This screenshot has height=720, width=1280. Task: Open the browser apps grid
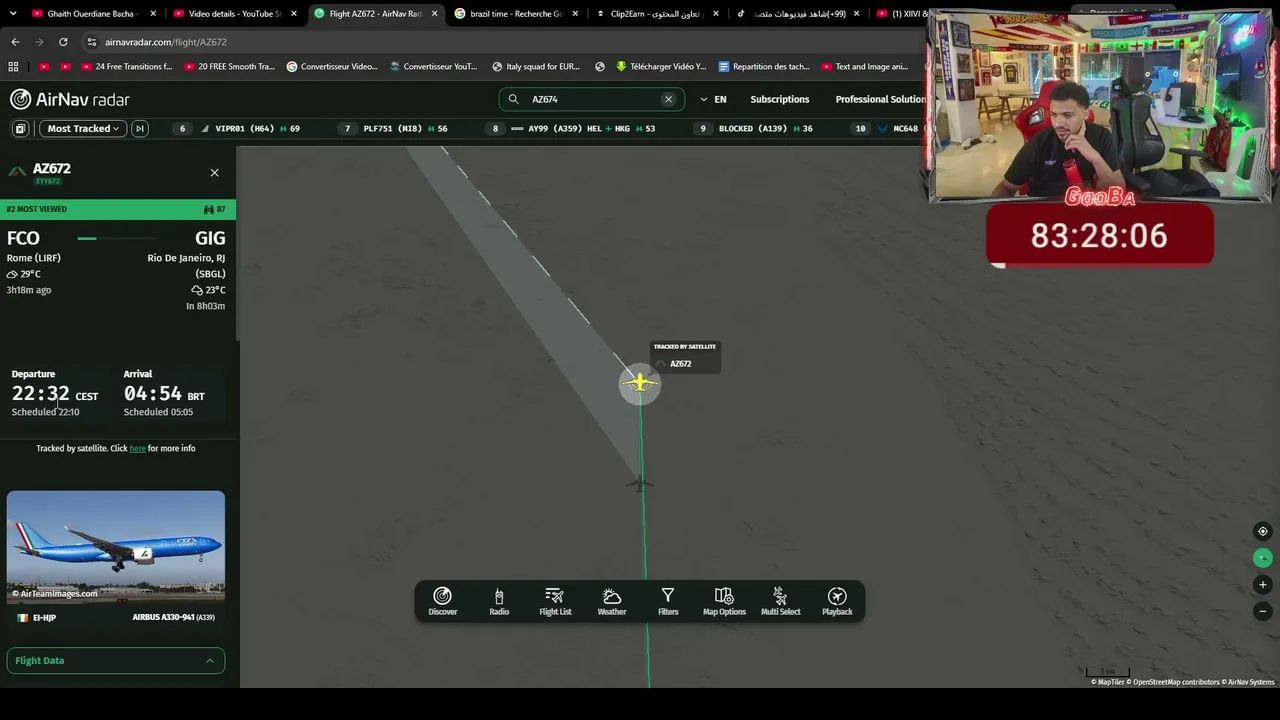tap(13, 67)
